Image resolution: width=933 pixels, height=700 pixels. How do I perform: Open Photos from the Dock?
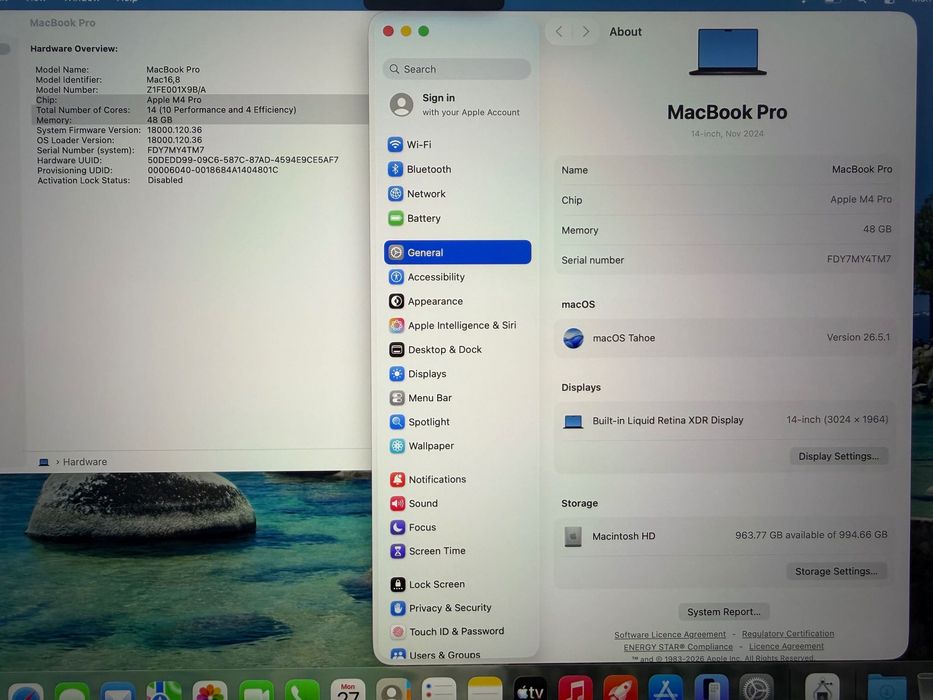coord(209,692)
